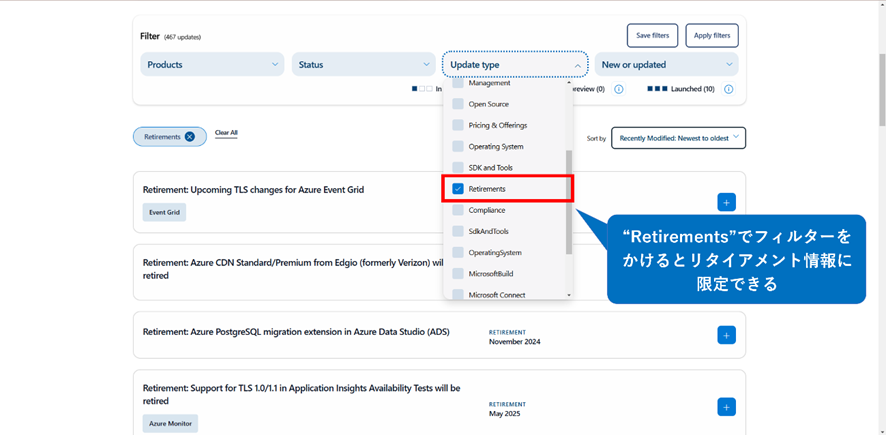
Task: Click the down arrow of the dropdown list scrollbar
Action: click(x=568, y=295)
